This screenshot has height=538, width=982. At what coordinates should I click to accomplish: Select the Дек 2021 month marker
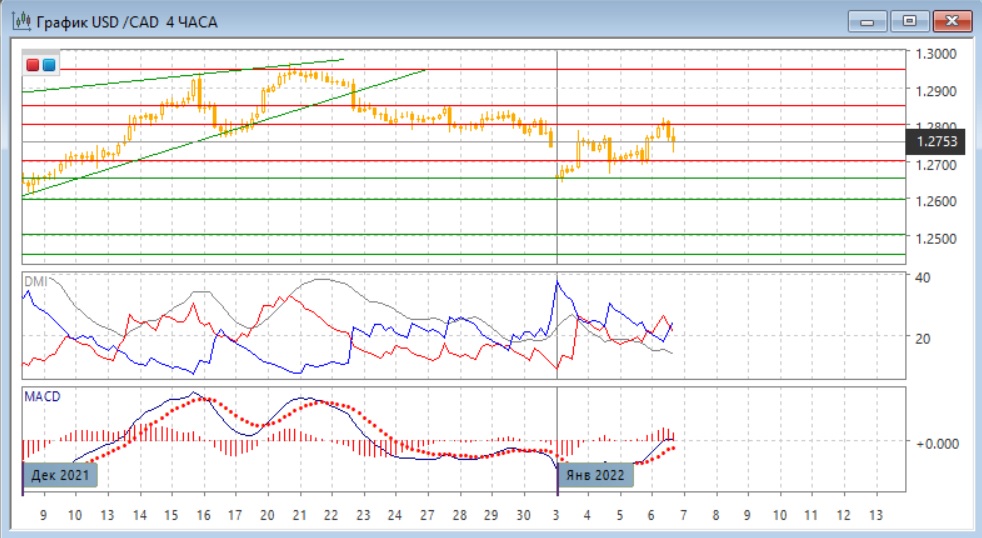[x=60, y=474]
